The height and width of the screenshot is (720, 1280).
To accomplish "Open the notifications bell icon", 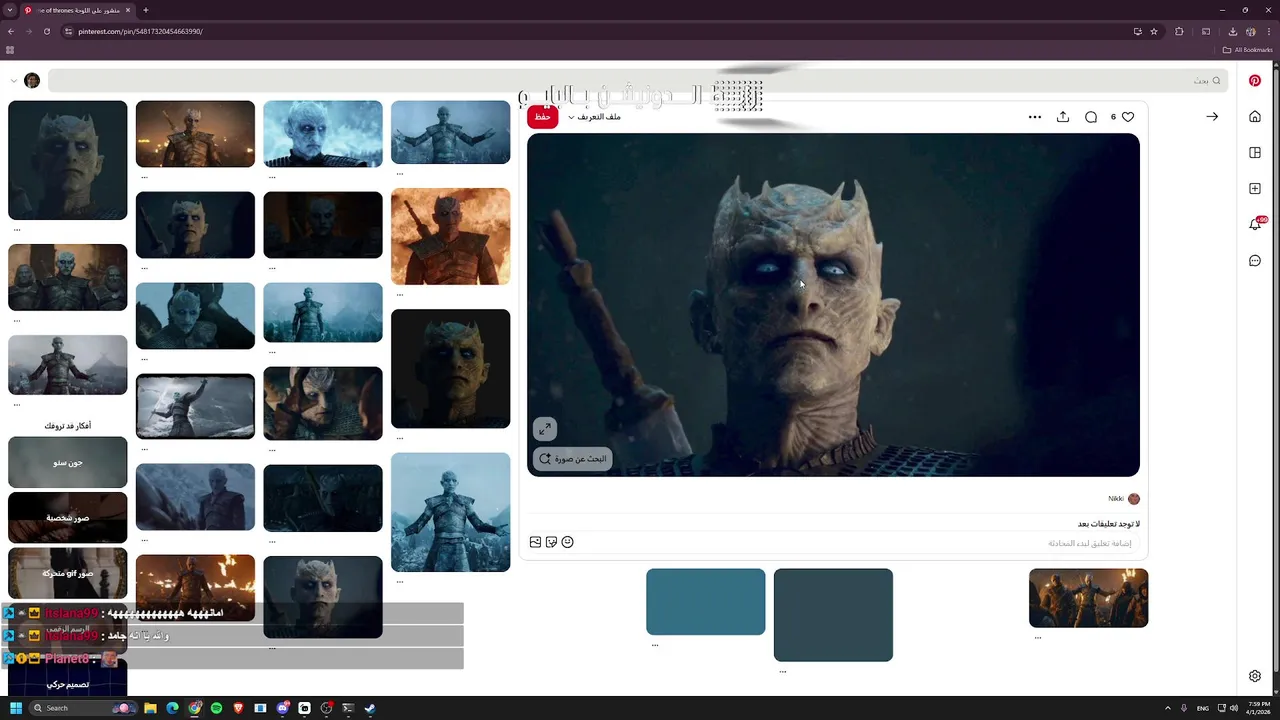I will point(1255,225).
